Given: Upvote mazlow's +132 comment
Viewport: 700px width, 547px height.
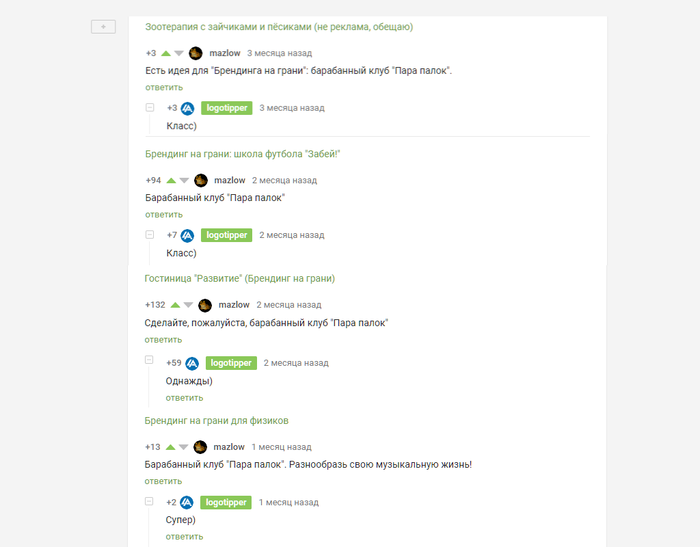Looking at the screenshot, I should pos(175,305).
